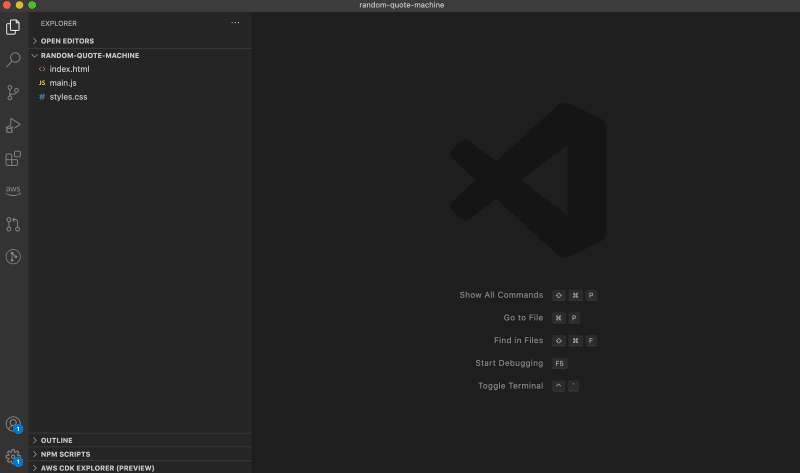Maximize window with green button
Image resolution: width=800 pixels, height=473 pixels.
tap(32, 5)
